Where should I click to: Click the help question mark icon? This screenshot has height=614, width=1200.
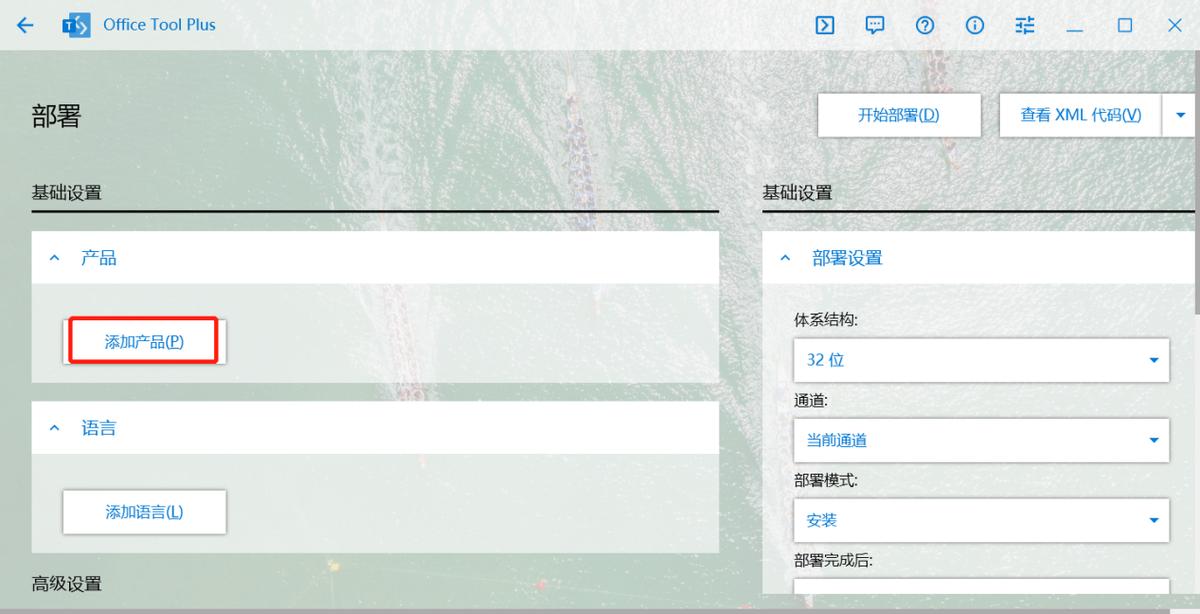[924, 25]
